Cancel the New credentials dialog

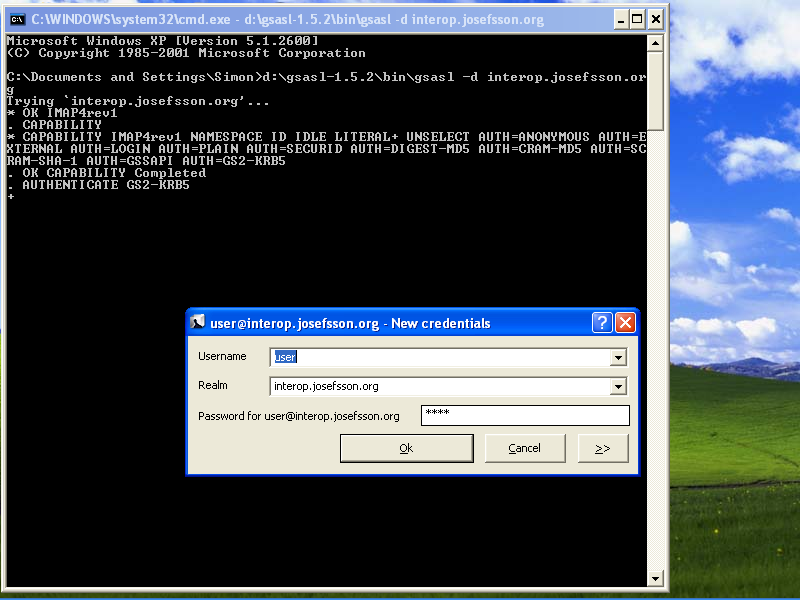(525, 448)
